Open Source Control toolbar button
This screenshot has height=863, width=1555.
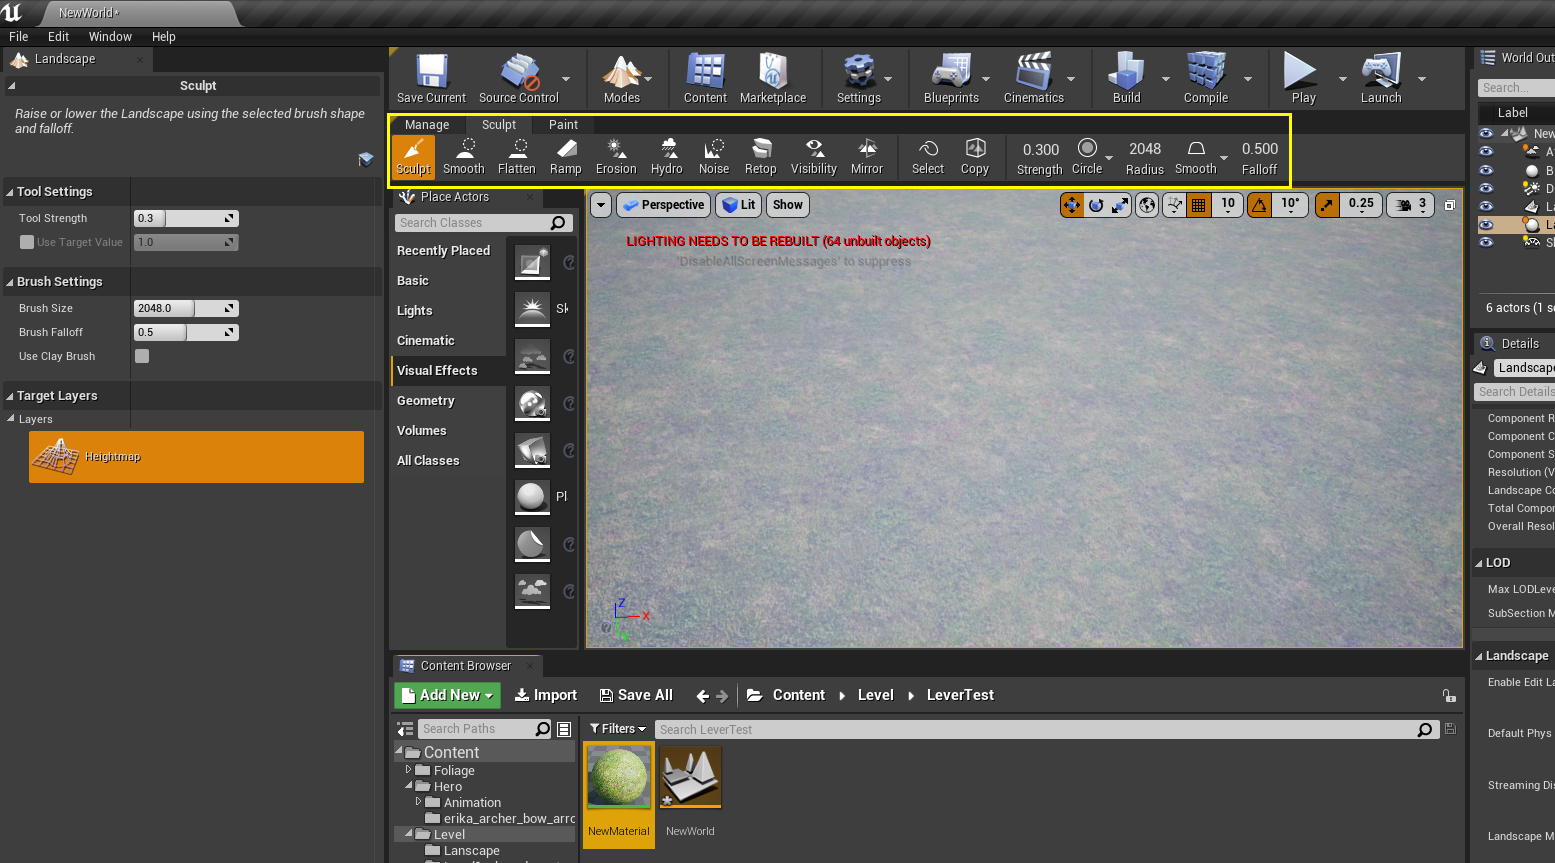519,79
